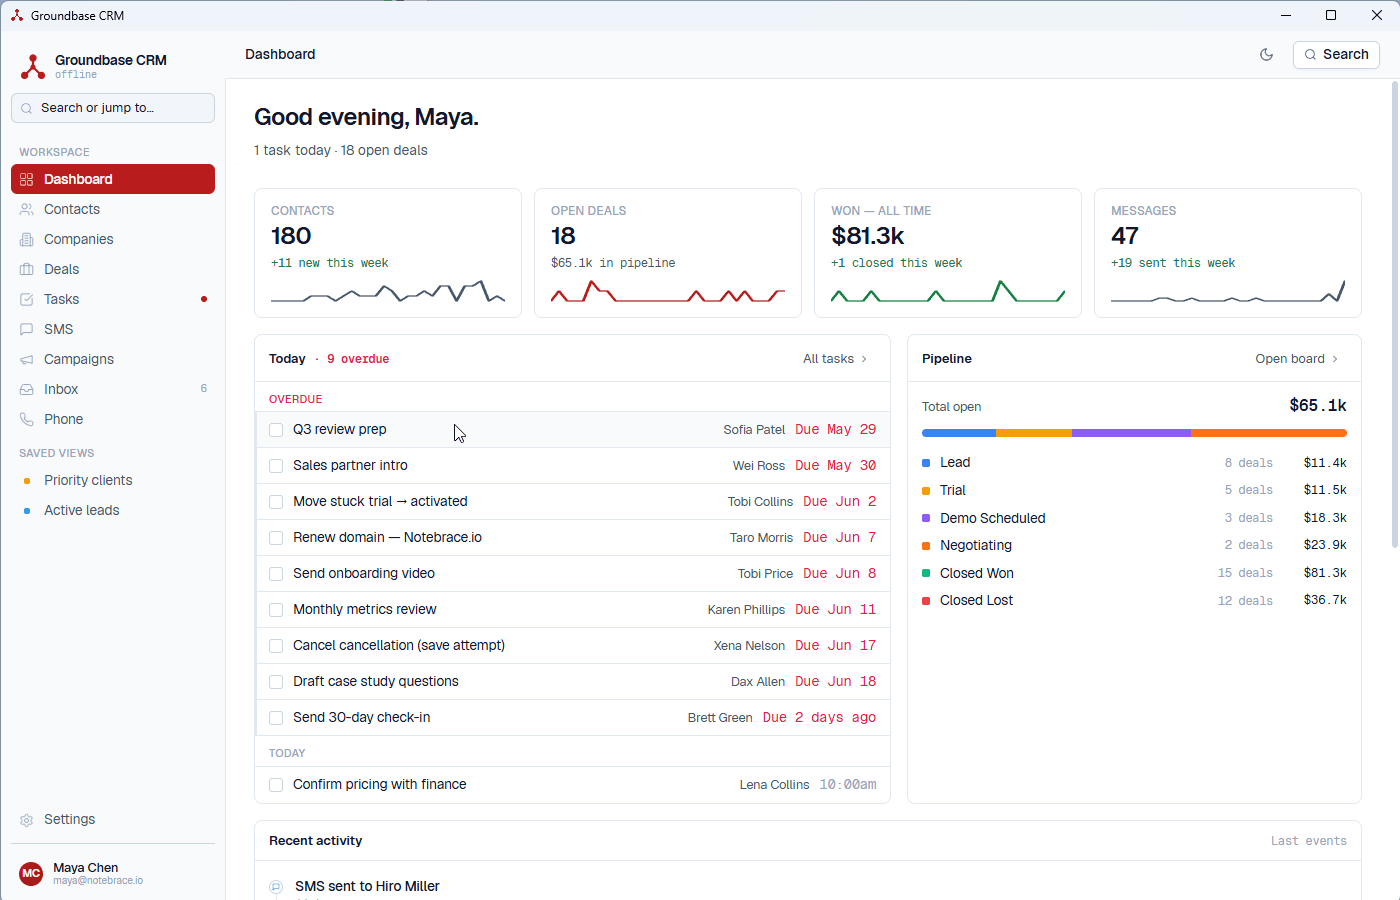Click SMS sent to Hiro Miller entry
Screen dimensions: 1400x900
point(367,886)
